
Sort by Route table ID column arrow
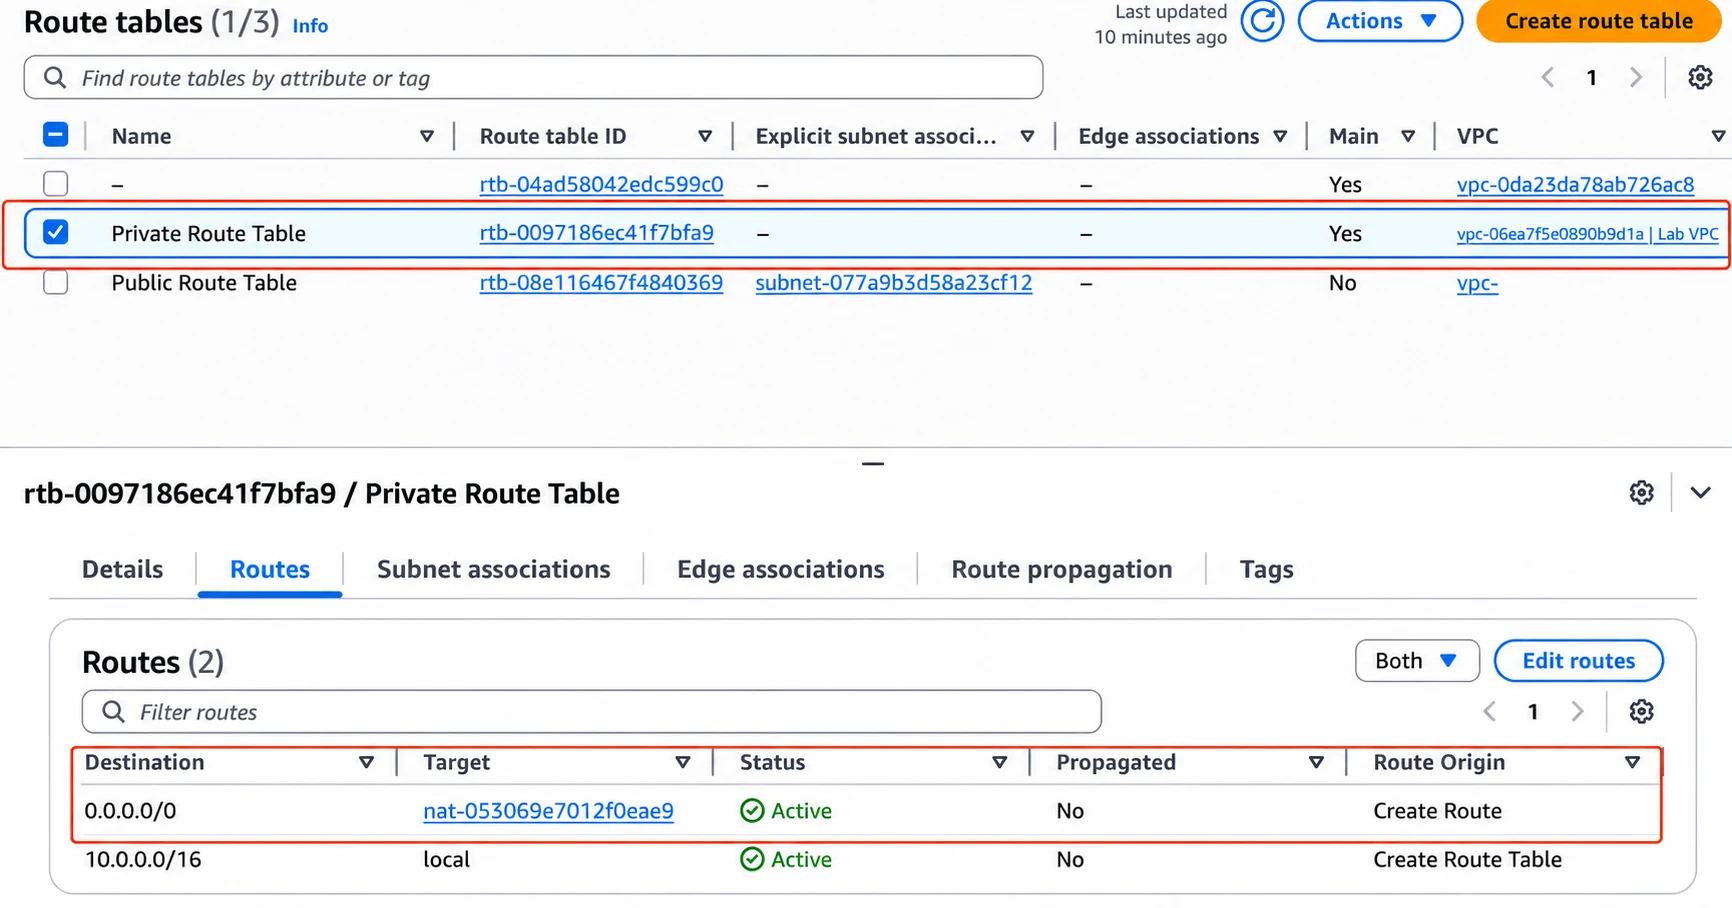coord(705,136)
